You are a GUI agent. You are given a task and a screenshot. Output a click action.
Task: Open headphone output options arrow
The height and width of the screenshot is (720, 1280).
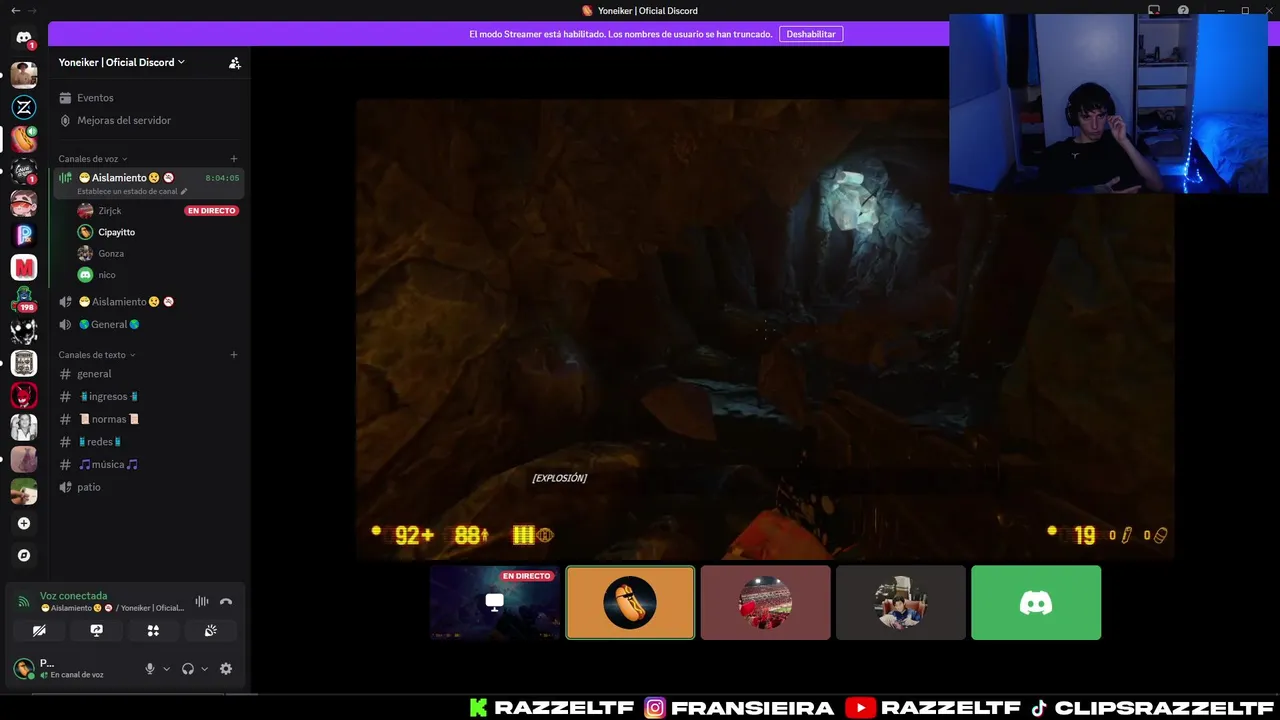tap(204, 669)
